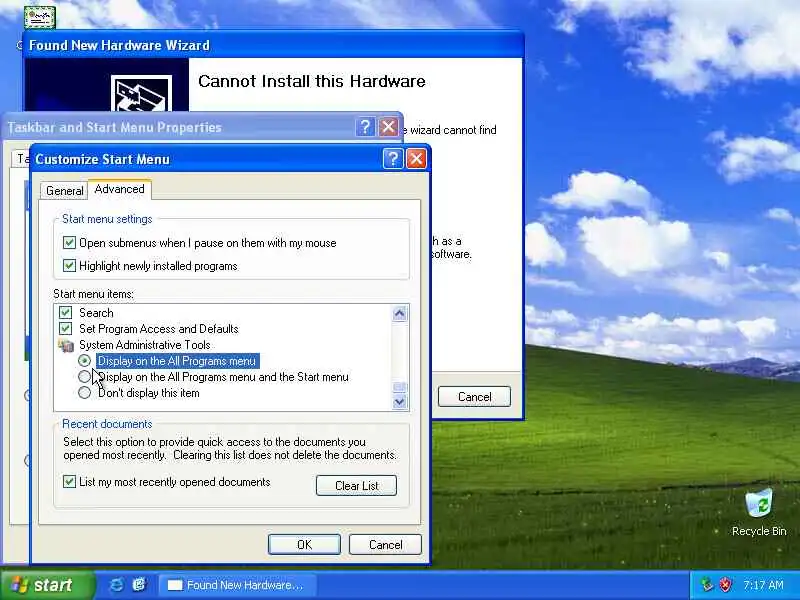Toggle Highlight newly installed programs checkbox
The image size is (800, 600).
click(69, 265)
